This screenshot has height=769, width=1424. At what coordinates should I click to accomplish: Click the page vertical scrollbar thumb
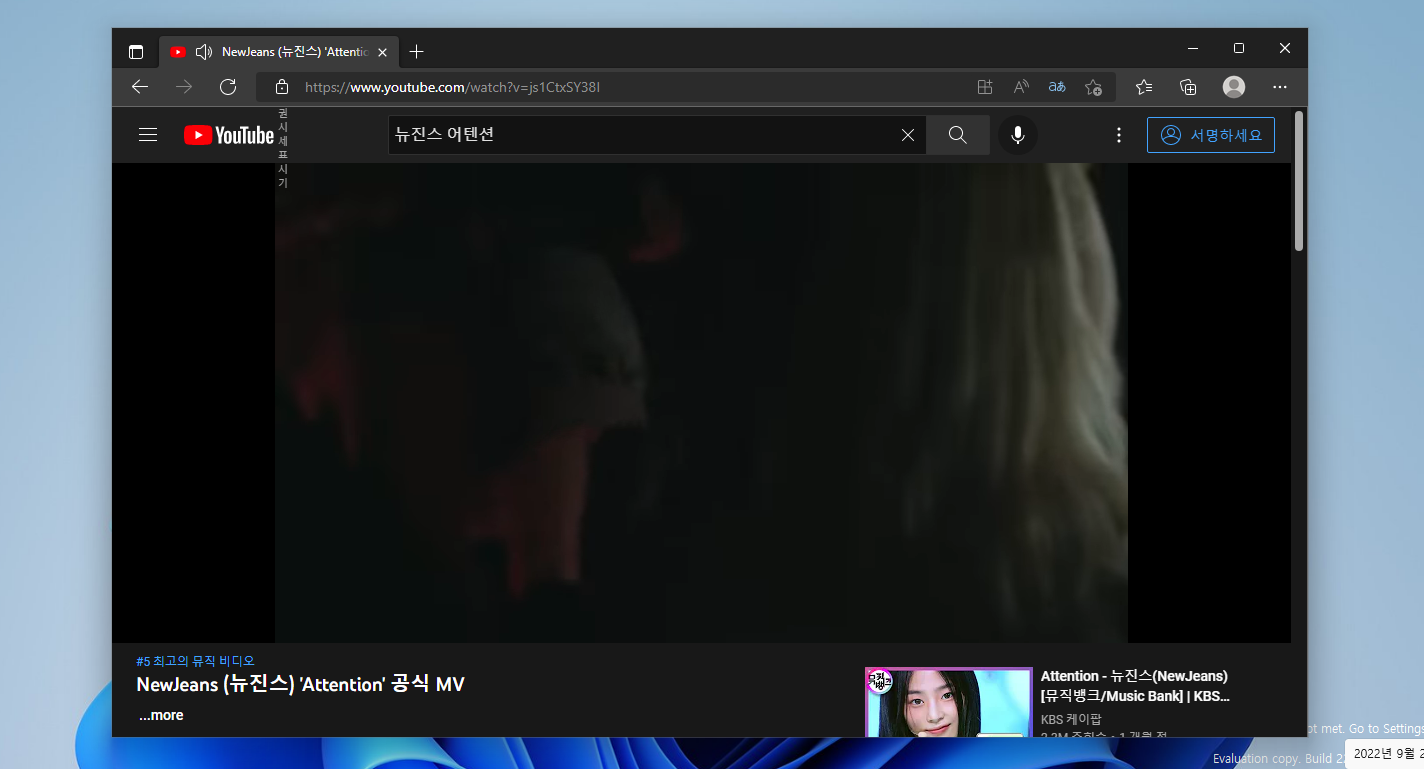[1298, 181]
